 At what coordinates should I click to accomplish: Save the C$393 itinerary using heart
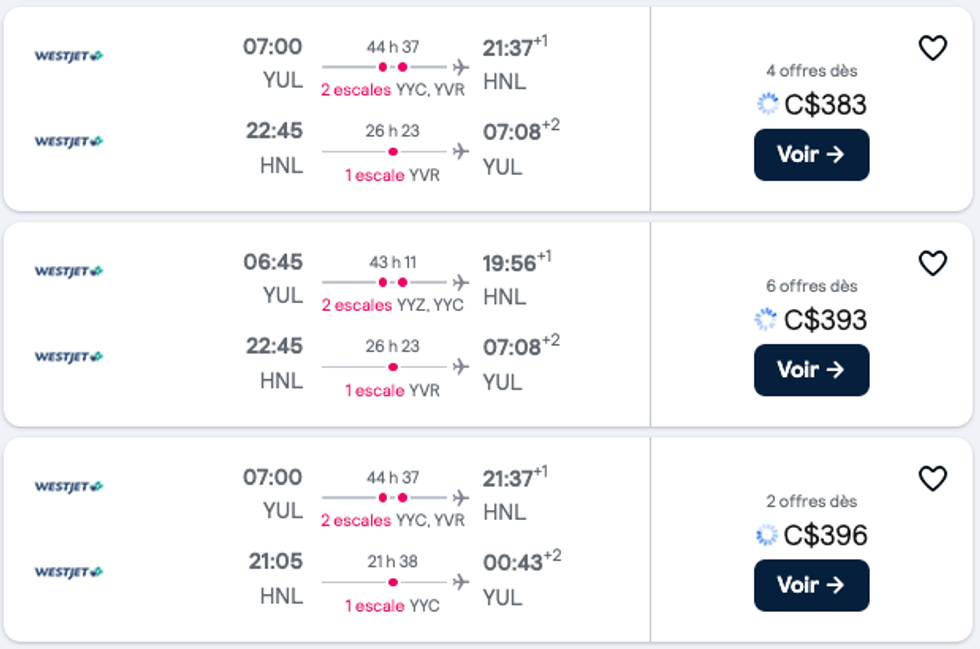click(x=932, y=263)
